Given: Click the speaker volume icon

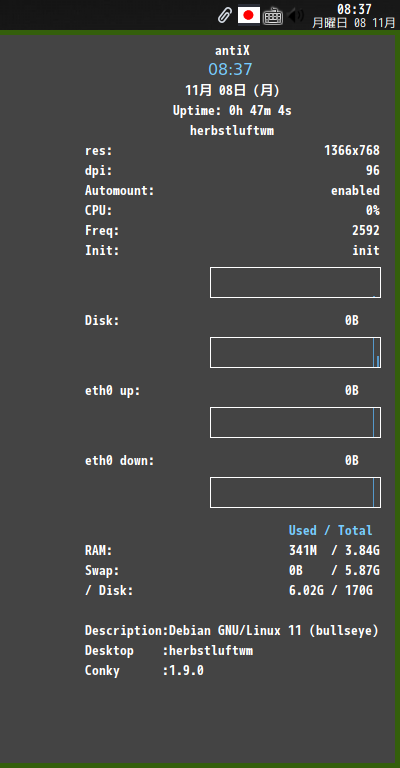Looking at the screenshot, I should 296,16.
